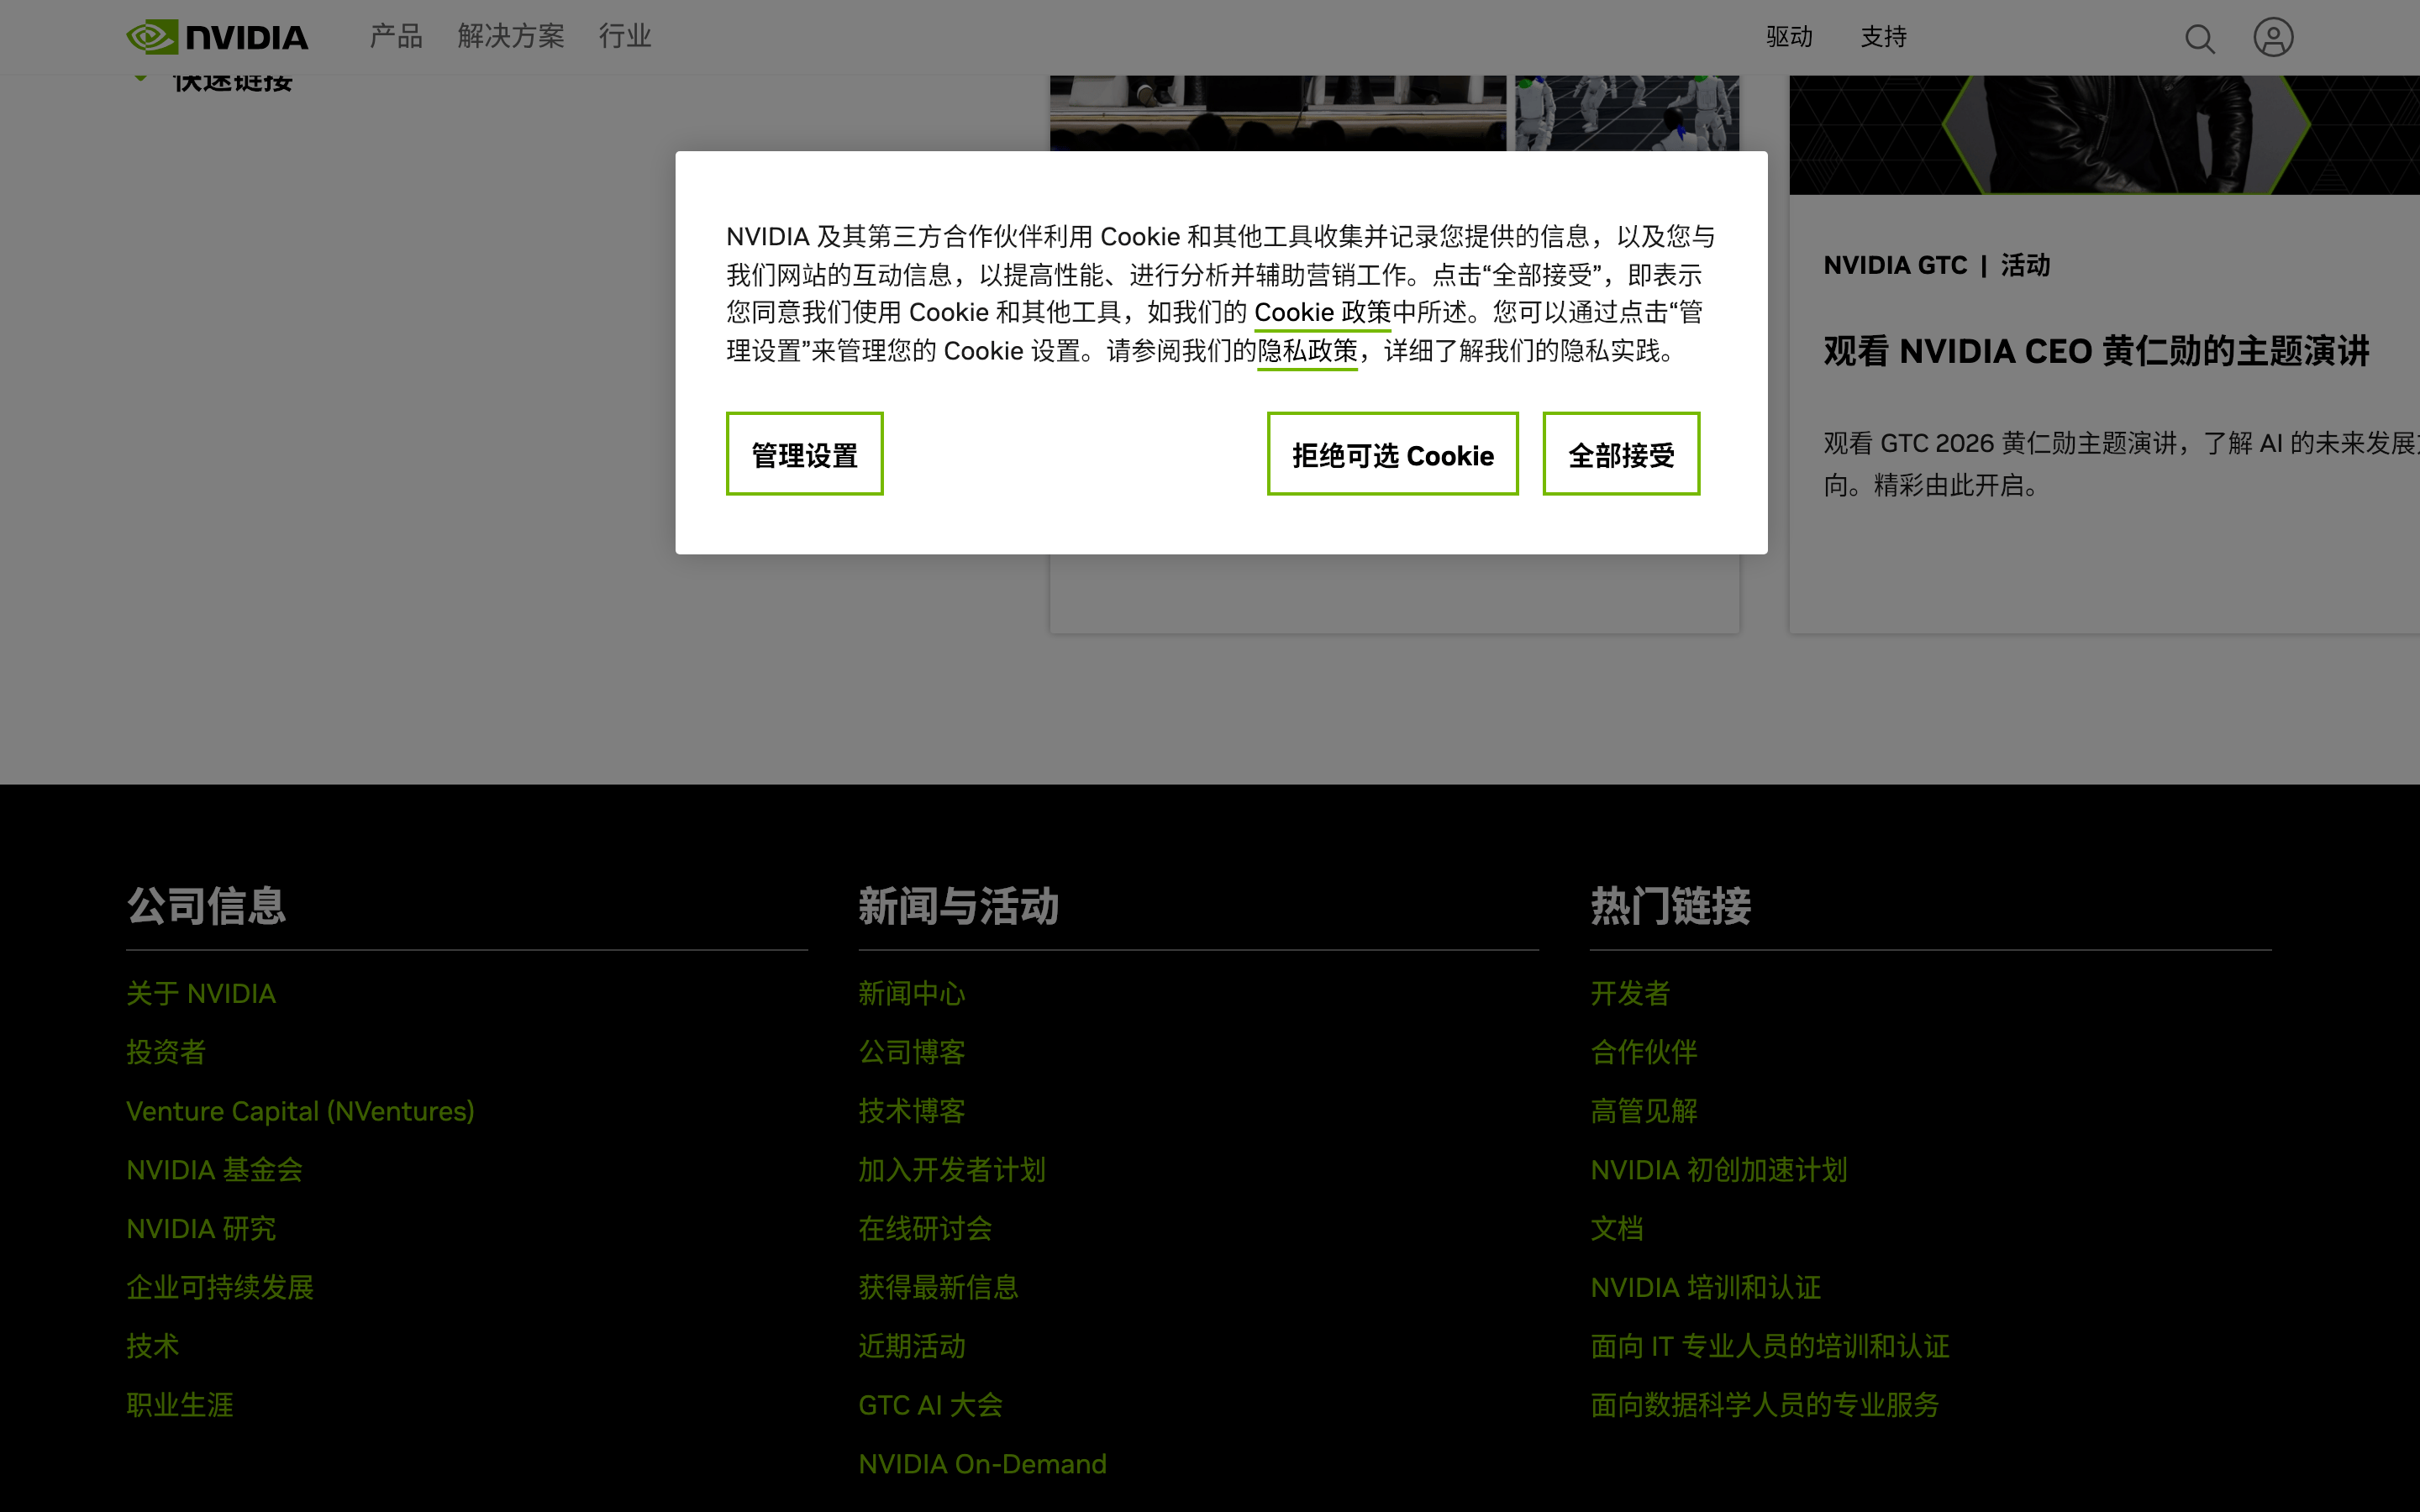Viewport: 2420px width, 1512px height.
Task: Click the 管理设置 button
Action: (x=804, y=454)
